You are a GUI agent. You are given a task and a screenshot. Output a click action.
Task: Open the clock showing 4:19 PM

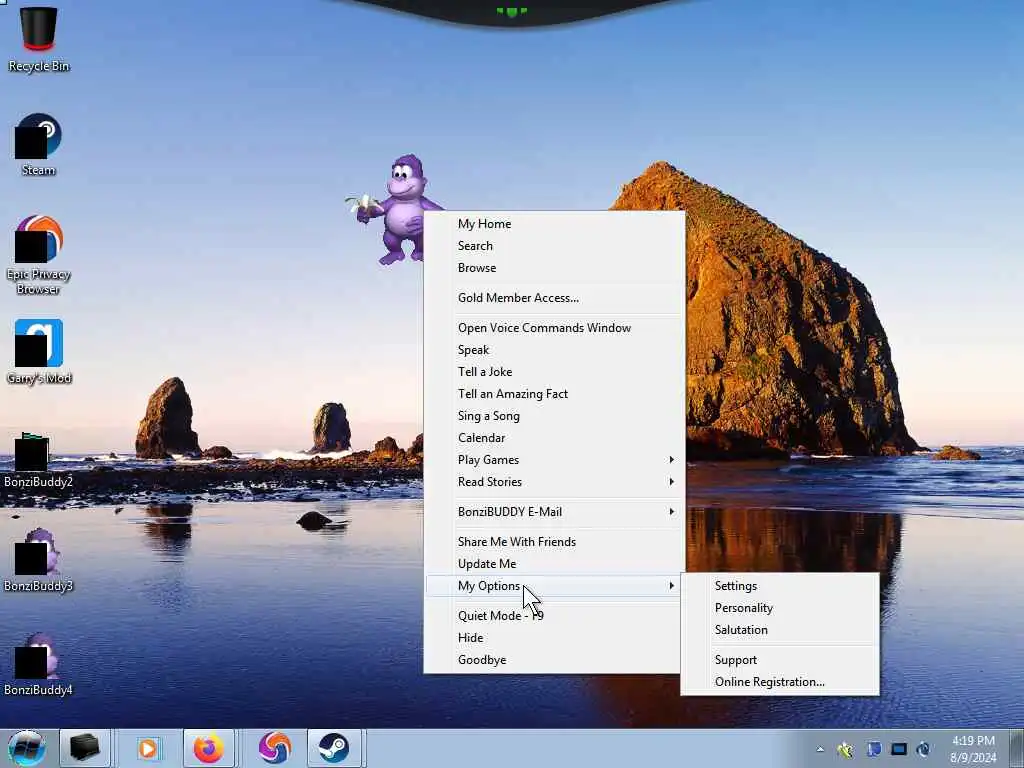[973, 749]
